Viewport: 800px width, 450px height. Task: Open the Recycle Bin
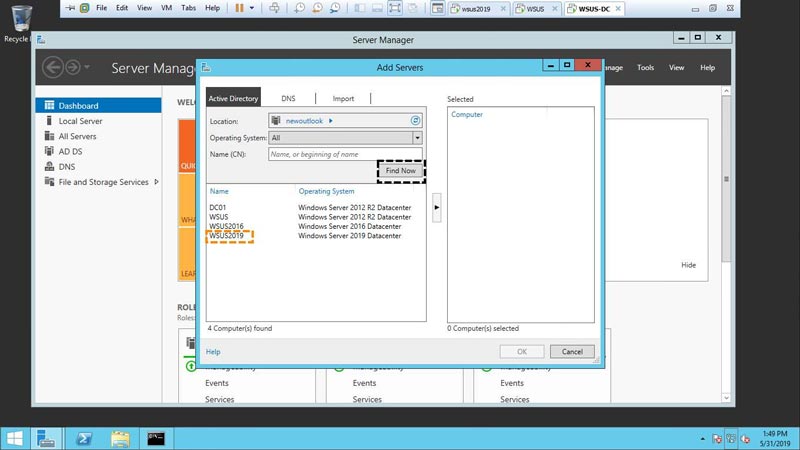(x=19, y=23)
